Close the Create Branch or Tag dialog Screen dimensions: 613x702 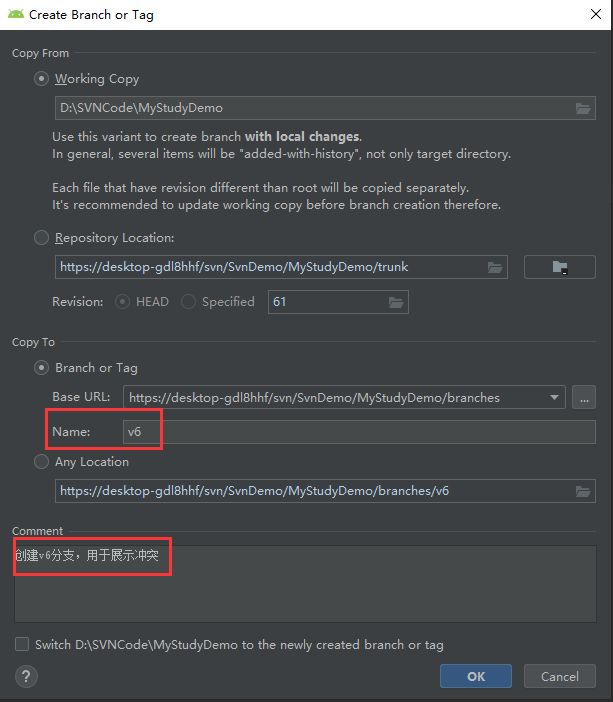(x=596, y=14)
